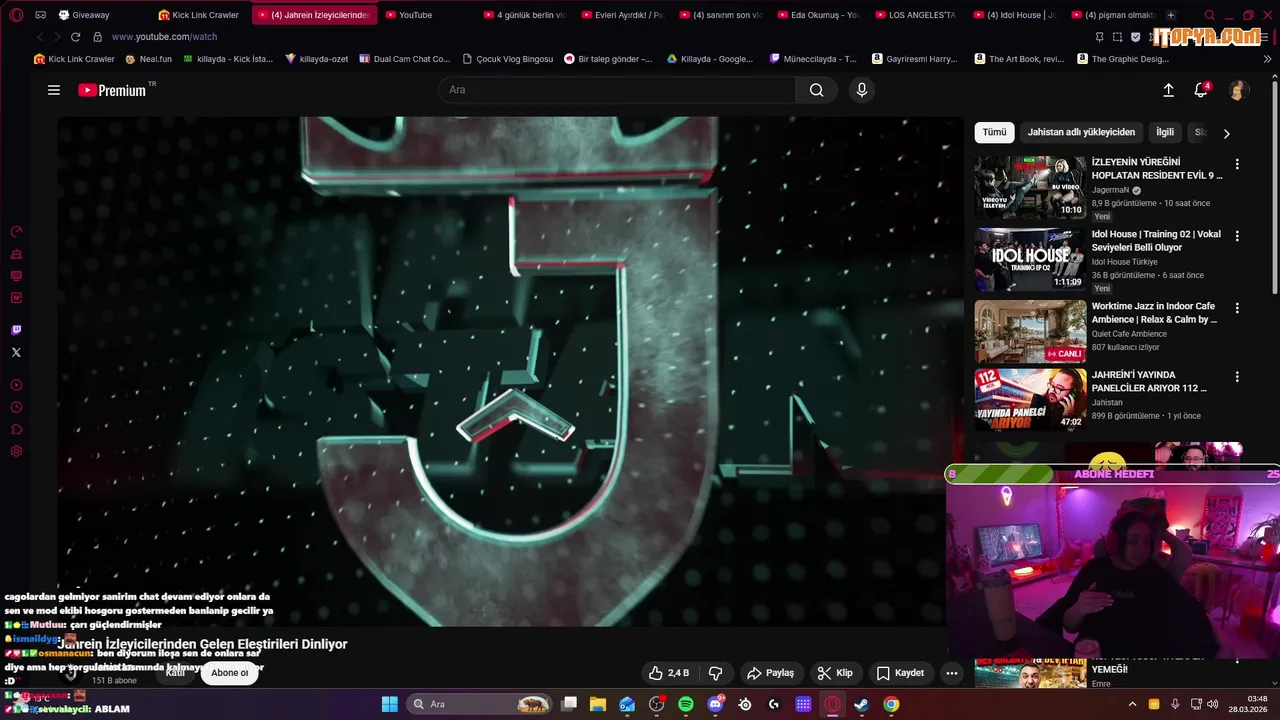Click the Paylaş share button

pos(770,673)
